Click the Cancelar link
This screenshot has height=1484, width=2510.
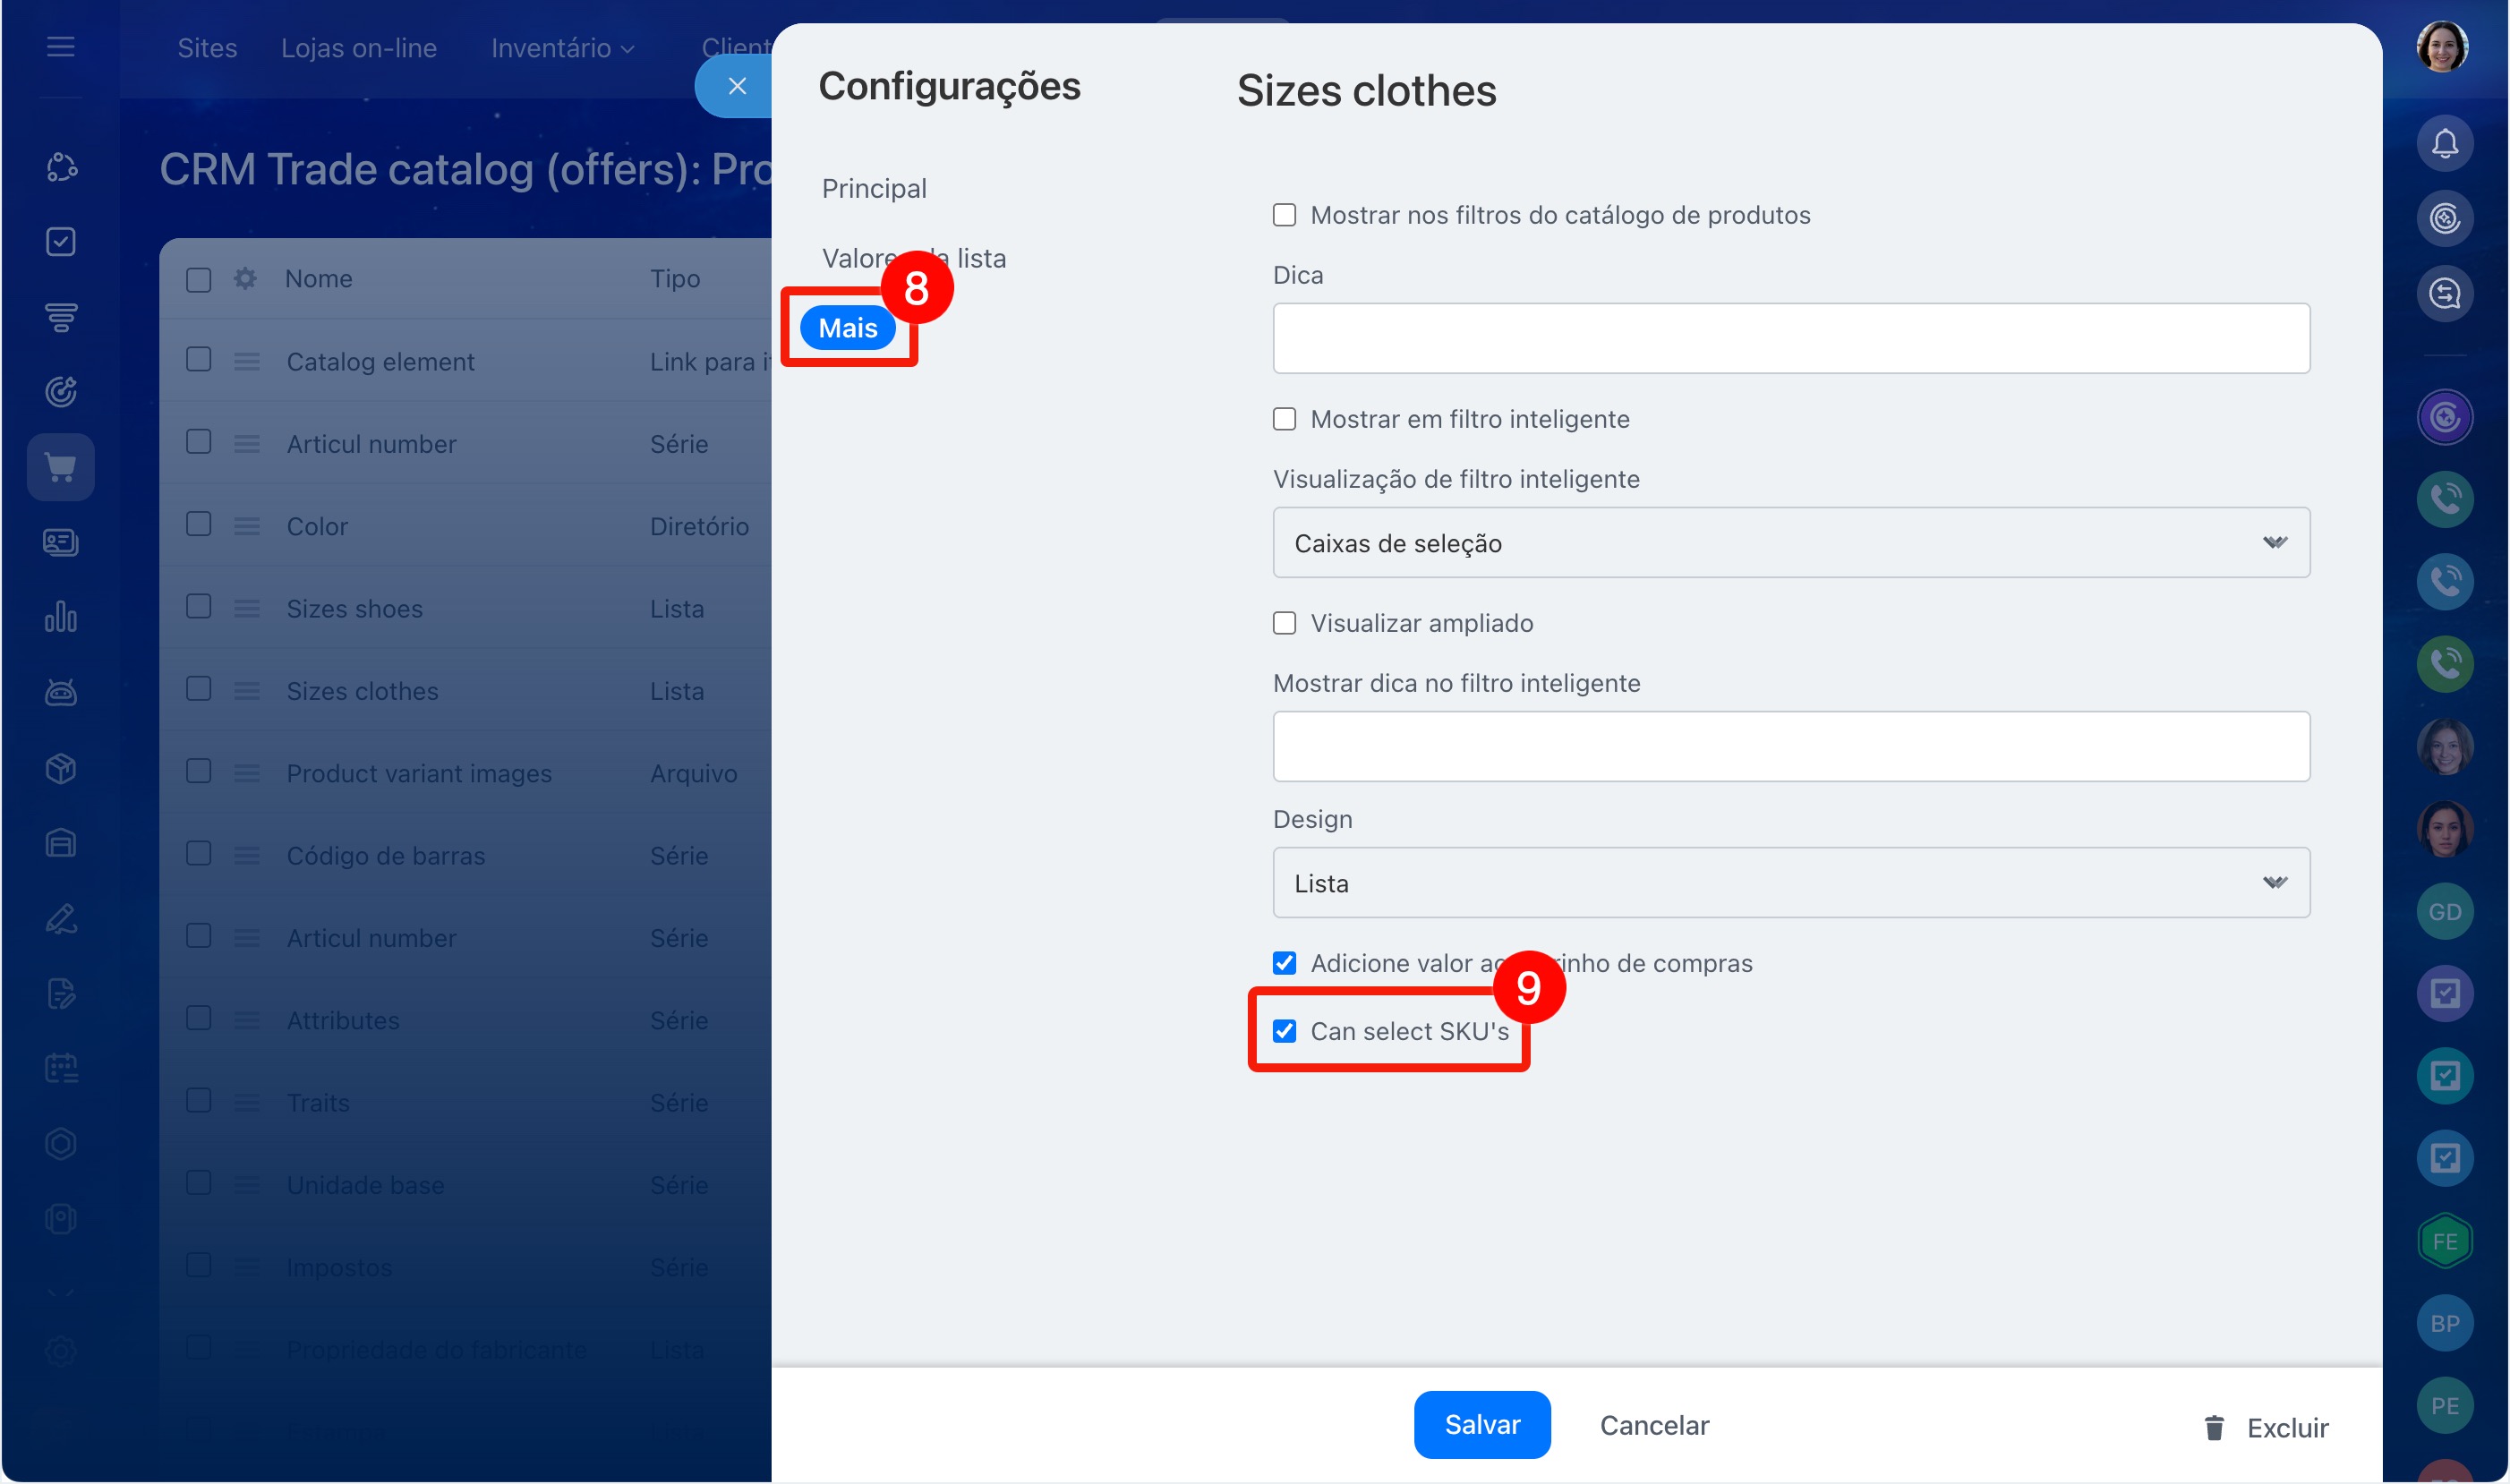point(1654,1425)
